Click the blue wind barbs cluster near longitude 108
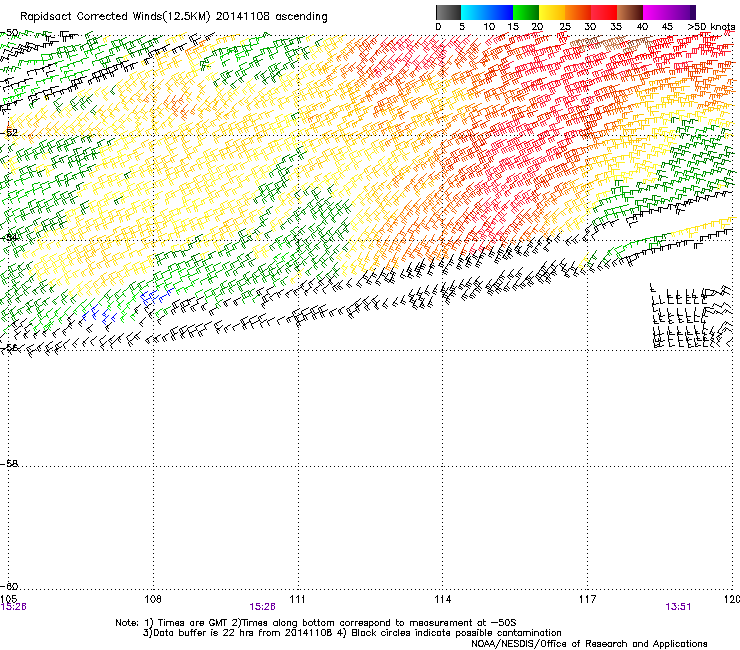The image size is (740, 650). pos(157,295)
